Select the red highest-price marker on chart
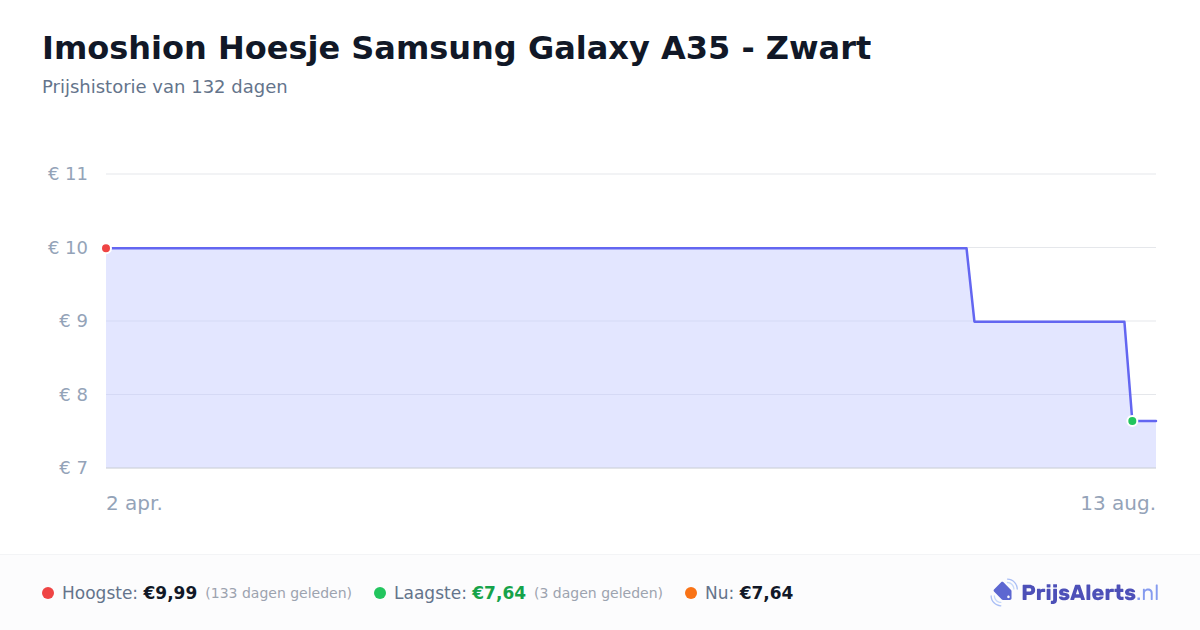This screenshot has width=1200, height=630. (x=106, y=248)
